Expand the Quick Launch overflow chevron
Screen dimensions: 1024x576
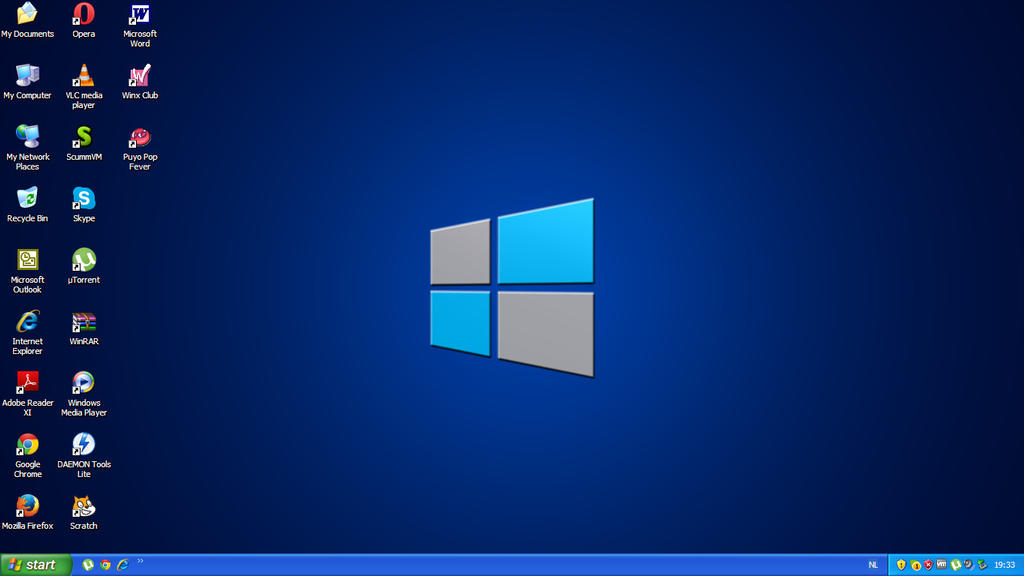[140, 561]
